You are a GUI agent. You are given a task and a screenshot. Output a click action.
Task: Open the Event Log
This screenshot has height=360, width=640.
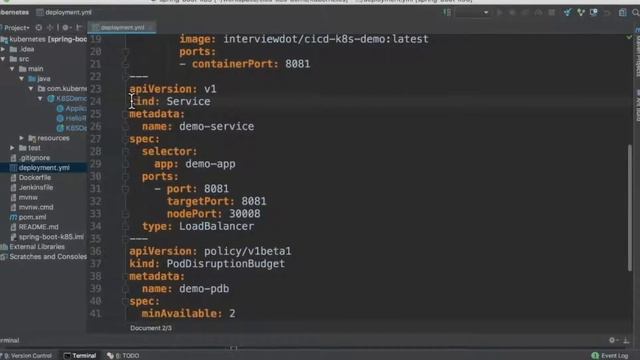pyautogui.click(x=610, y=356)
